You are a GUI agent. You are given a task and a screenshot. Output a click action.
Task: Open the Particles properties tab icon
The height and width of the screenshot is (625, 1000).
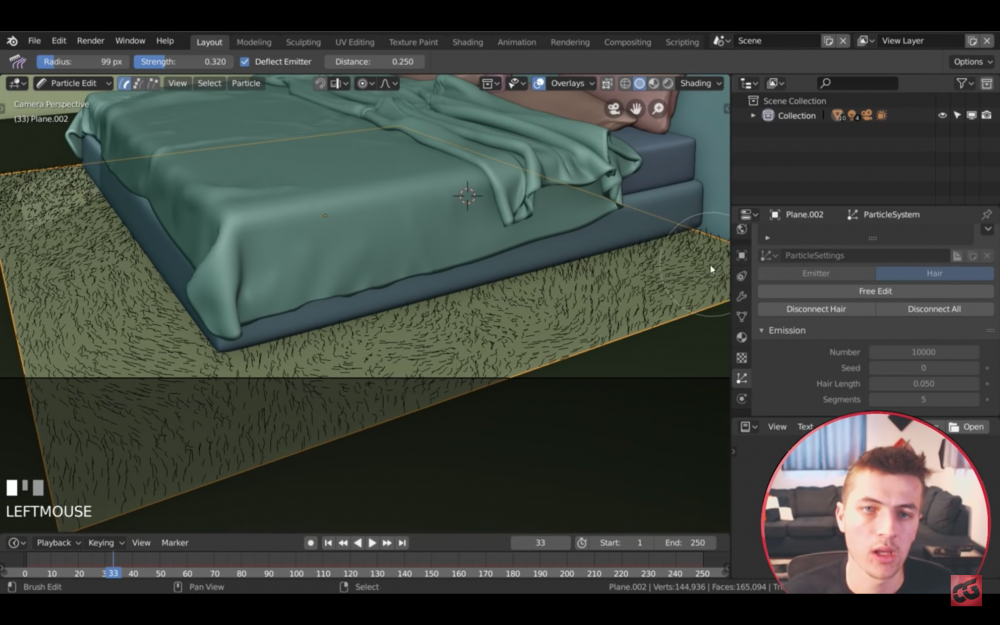click(742, 378)
